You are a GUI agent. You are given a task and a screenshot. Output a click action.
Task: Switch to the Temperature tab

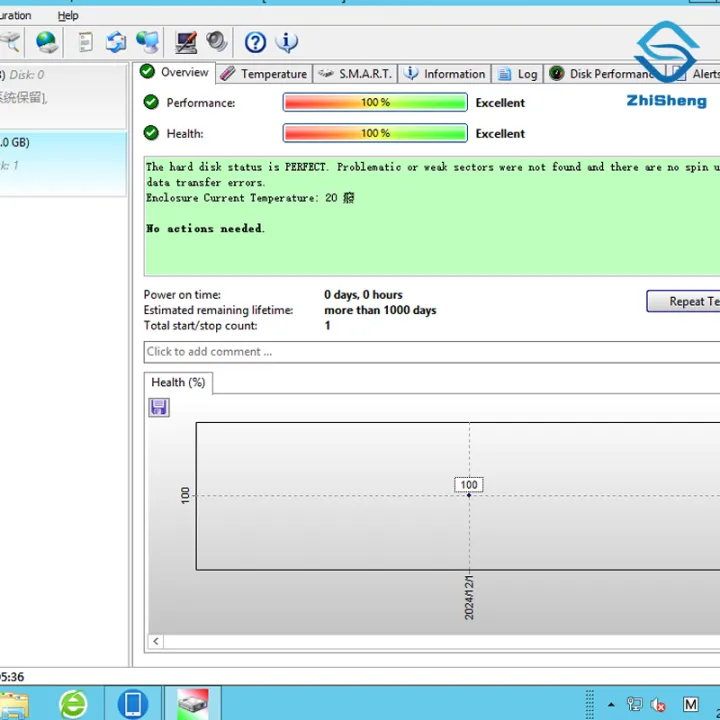pyautogui.click(x=264, y=74)
